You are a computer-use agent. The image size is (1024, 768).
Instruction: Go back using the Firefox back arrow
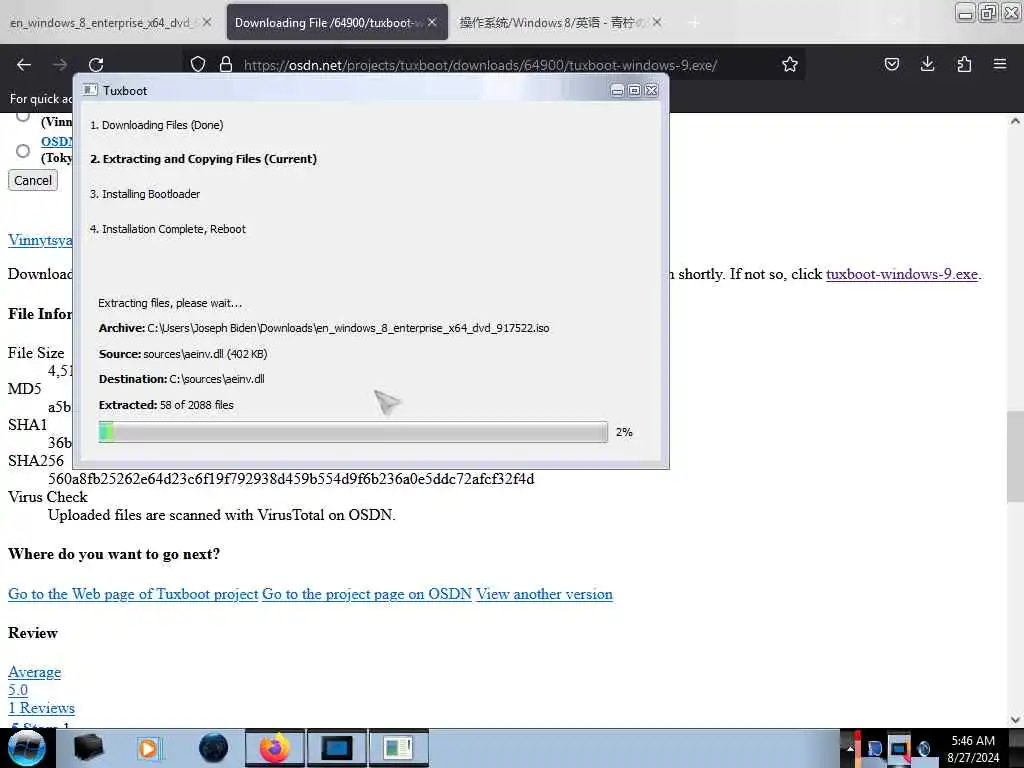point(24,65)
